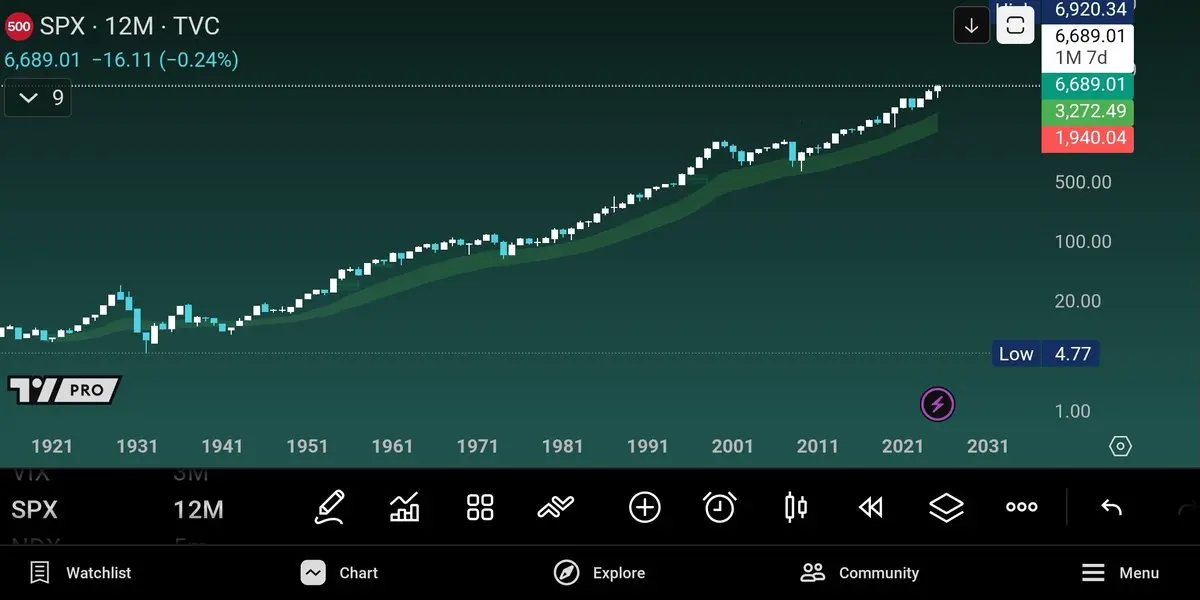This screenshot has width=1200, height=600.
Task: Open the indicators chart icon
Action: tap(404, 508)
